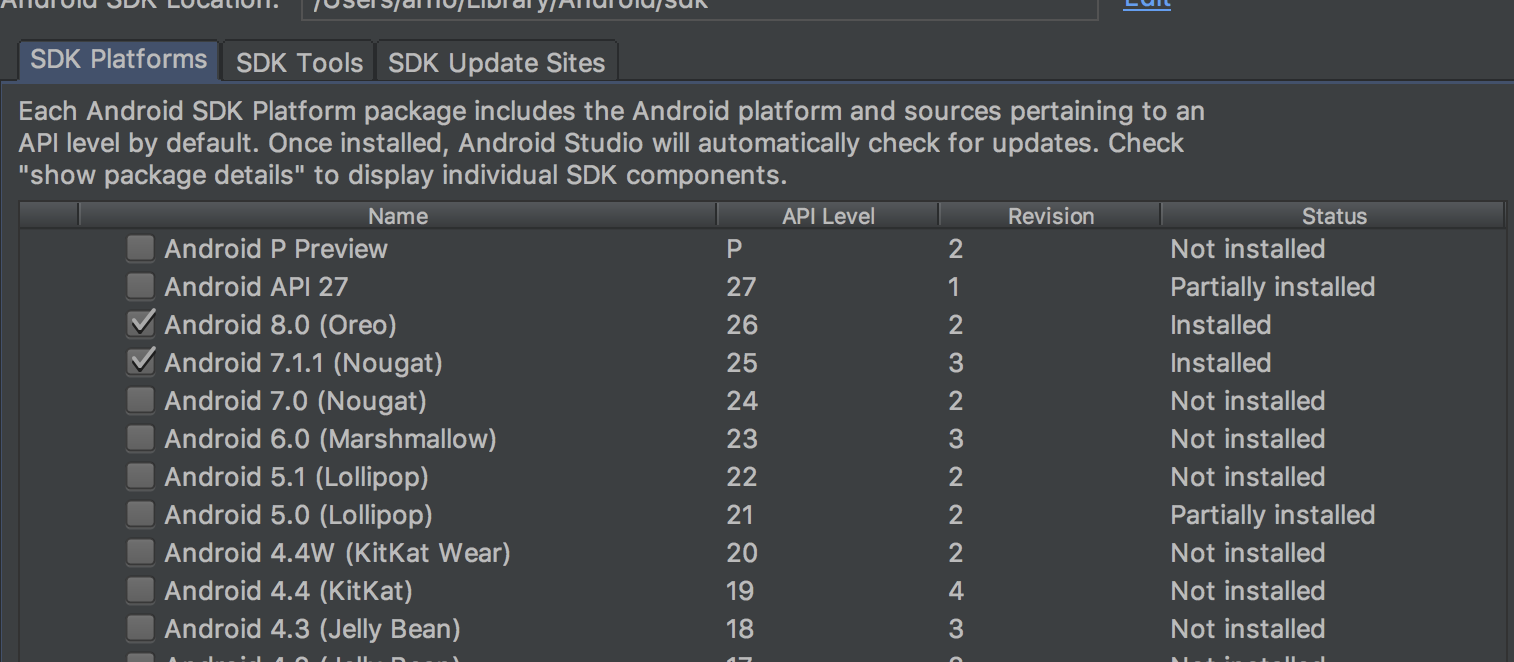Viewport: 1514px width, 662px height.
Task: Check the Android 6.0 (Marshmallow) checkbox
Action: [x=140, y=438]
